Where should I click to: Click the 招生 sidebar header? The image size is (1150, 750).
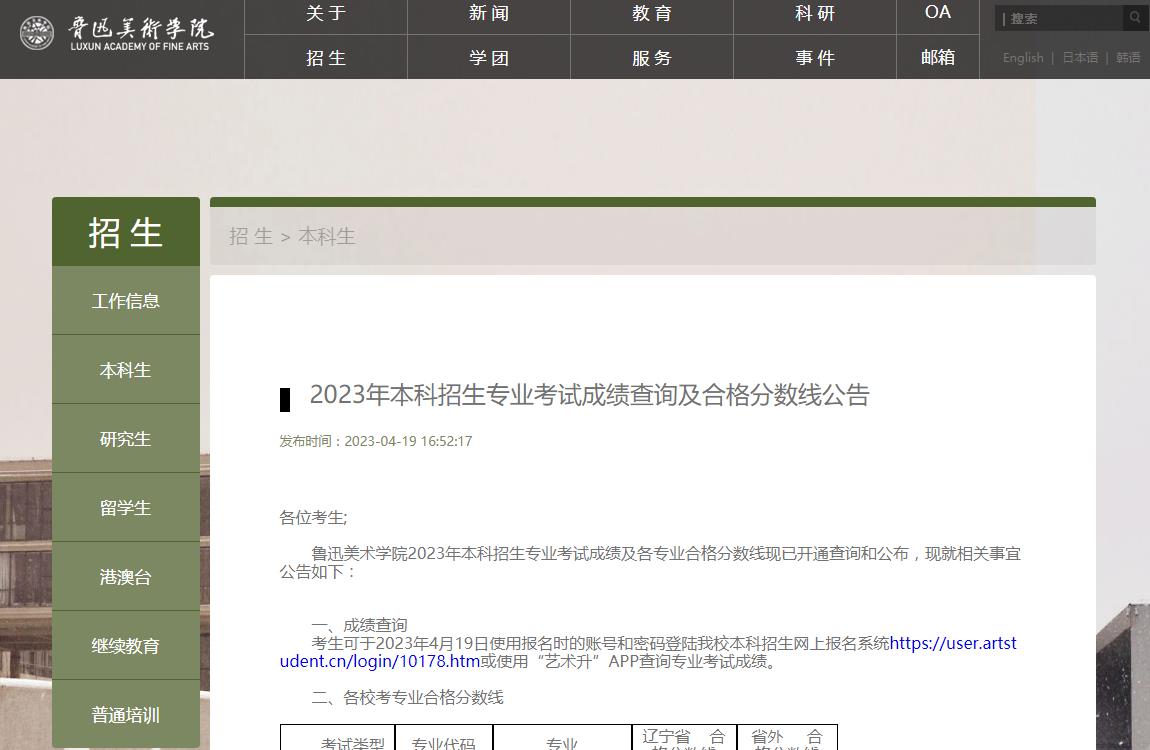(x=125, y=232)
